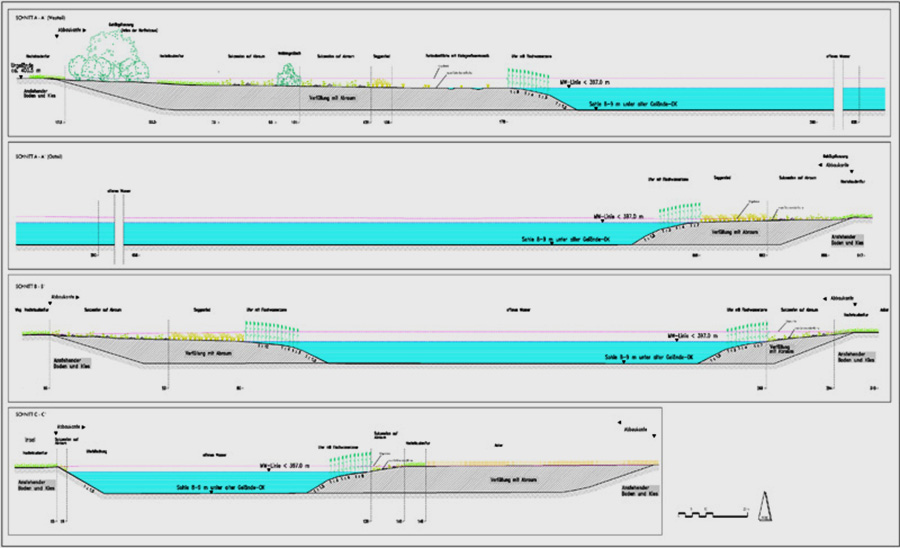
Task: Select the small shrub symbol in the top section
Action: pyautogui.click(x=288, y=75)
